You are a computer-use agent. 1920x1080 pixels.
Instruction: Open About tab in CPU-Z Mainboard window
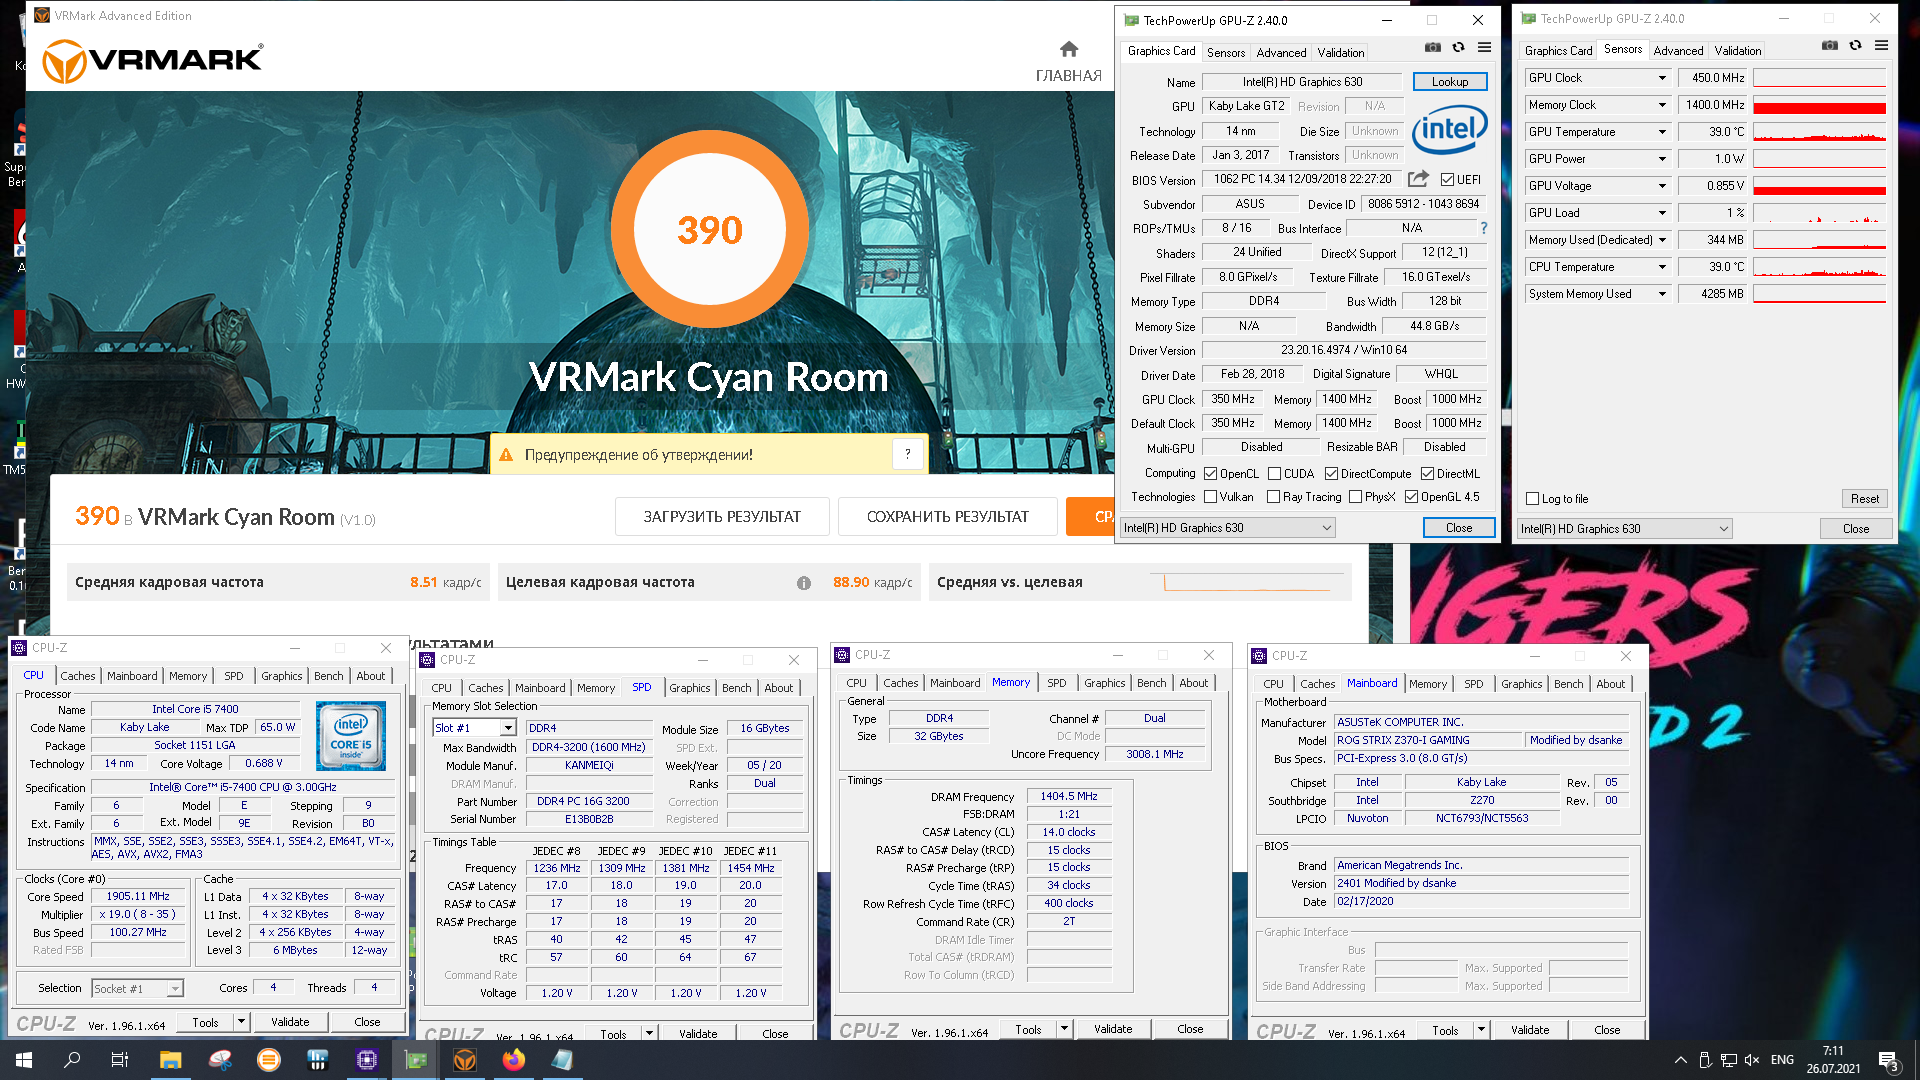[x=1611, y=684]
